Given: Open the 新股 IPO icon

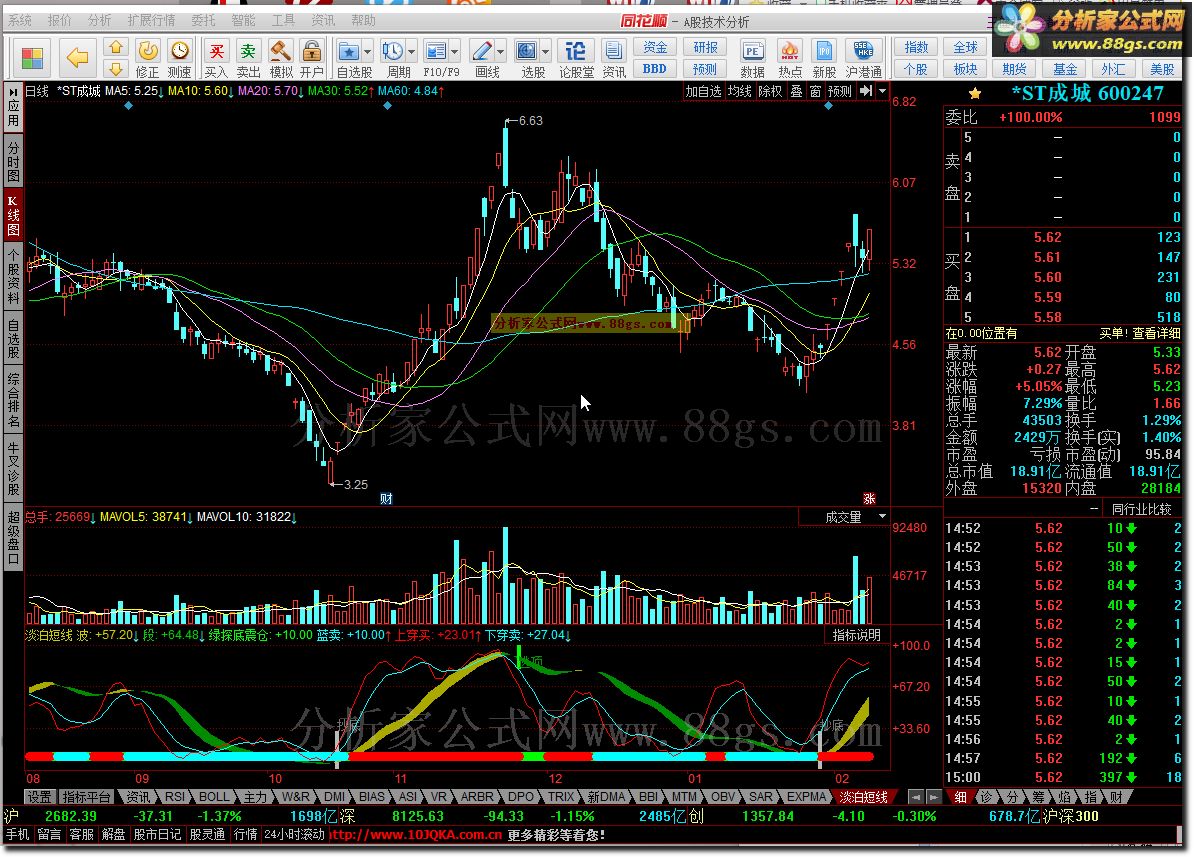Looking at the screenshot, I should 825,59.
